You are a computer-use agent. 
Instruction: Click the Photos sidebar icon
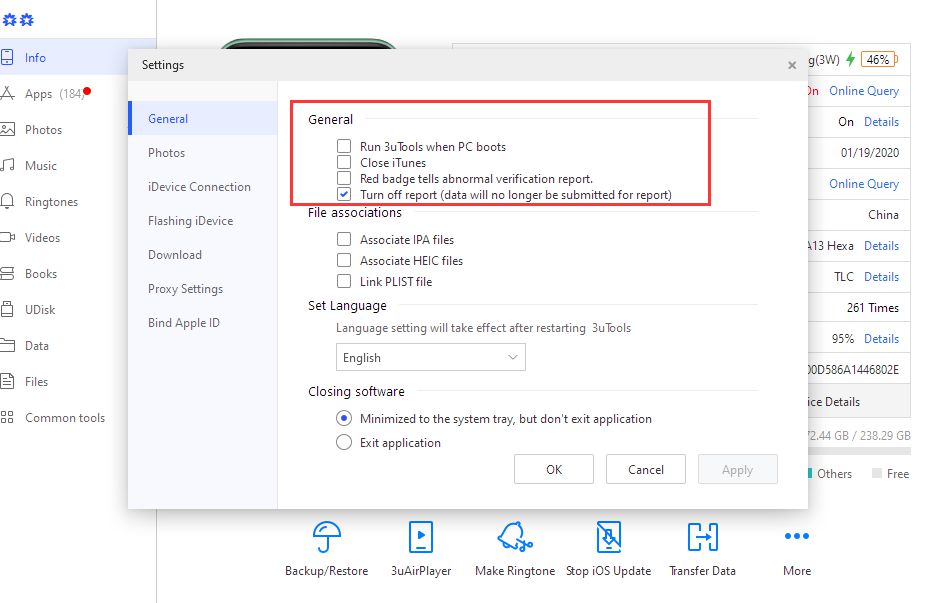[x=7, y=129]
